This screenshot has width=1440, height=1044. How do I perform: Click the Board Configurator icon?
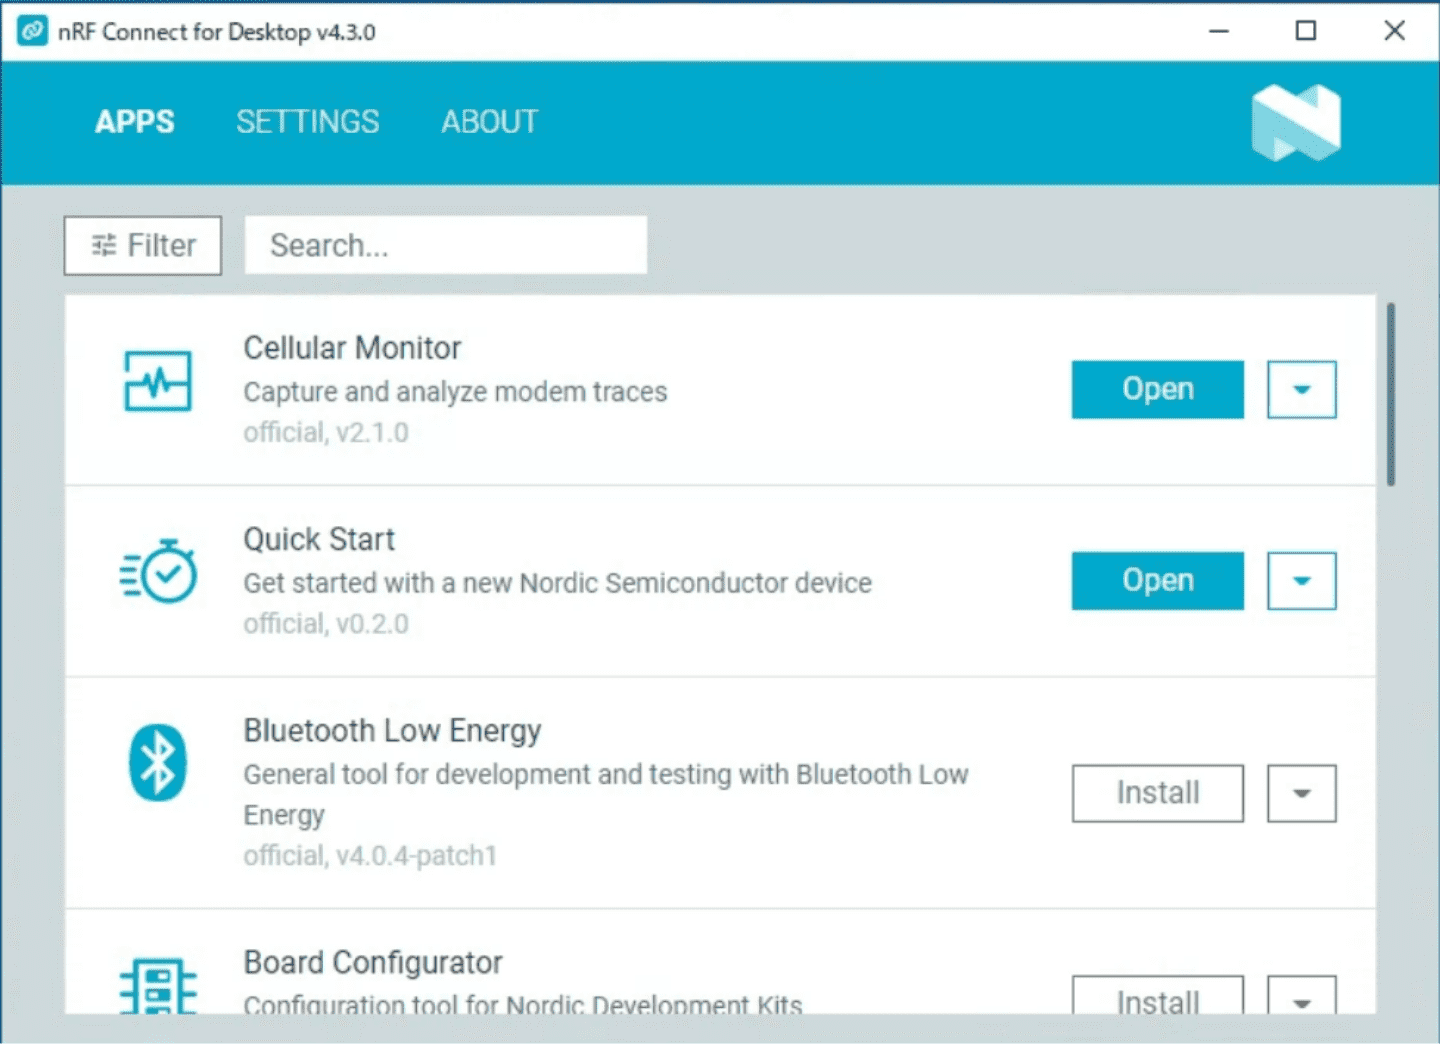click(157, 988)
